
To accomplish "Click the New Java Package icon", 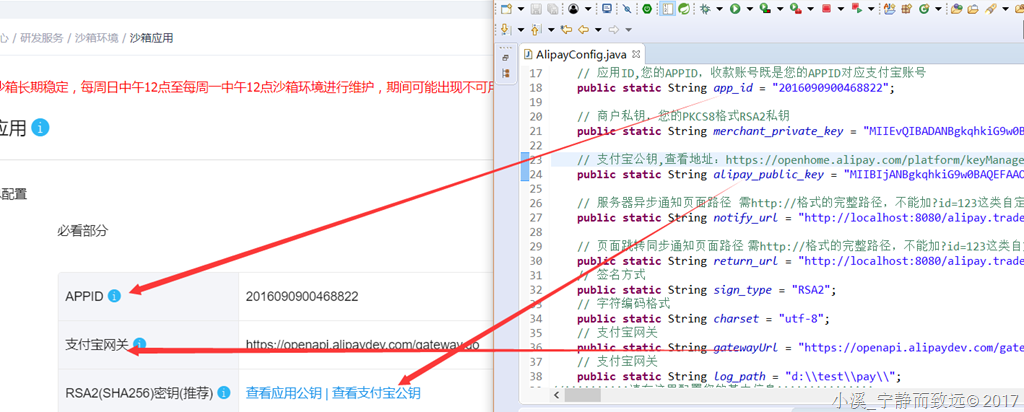I will point(906,8).
